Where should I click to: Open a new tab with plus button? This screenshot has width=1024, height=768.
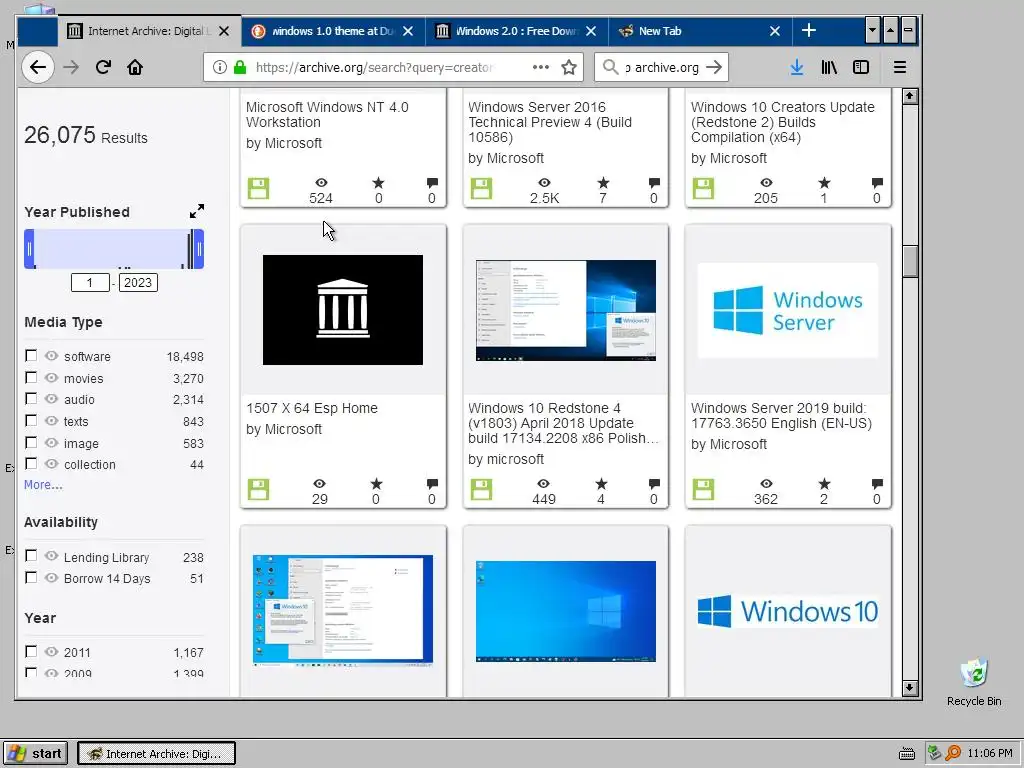click(x=808, y=31)
